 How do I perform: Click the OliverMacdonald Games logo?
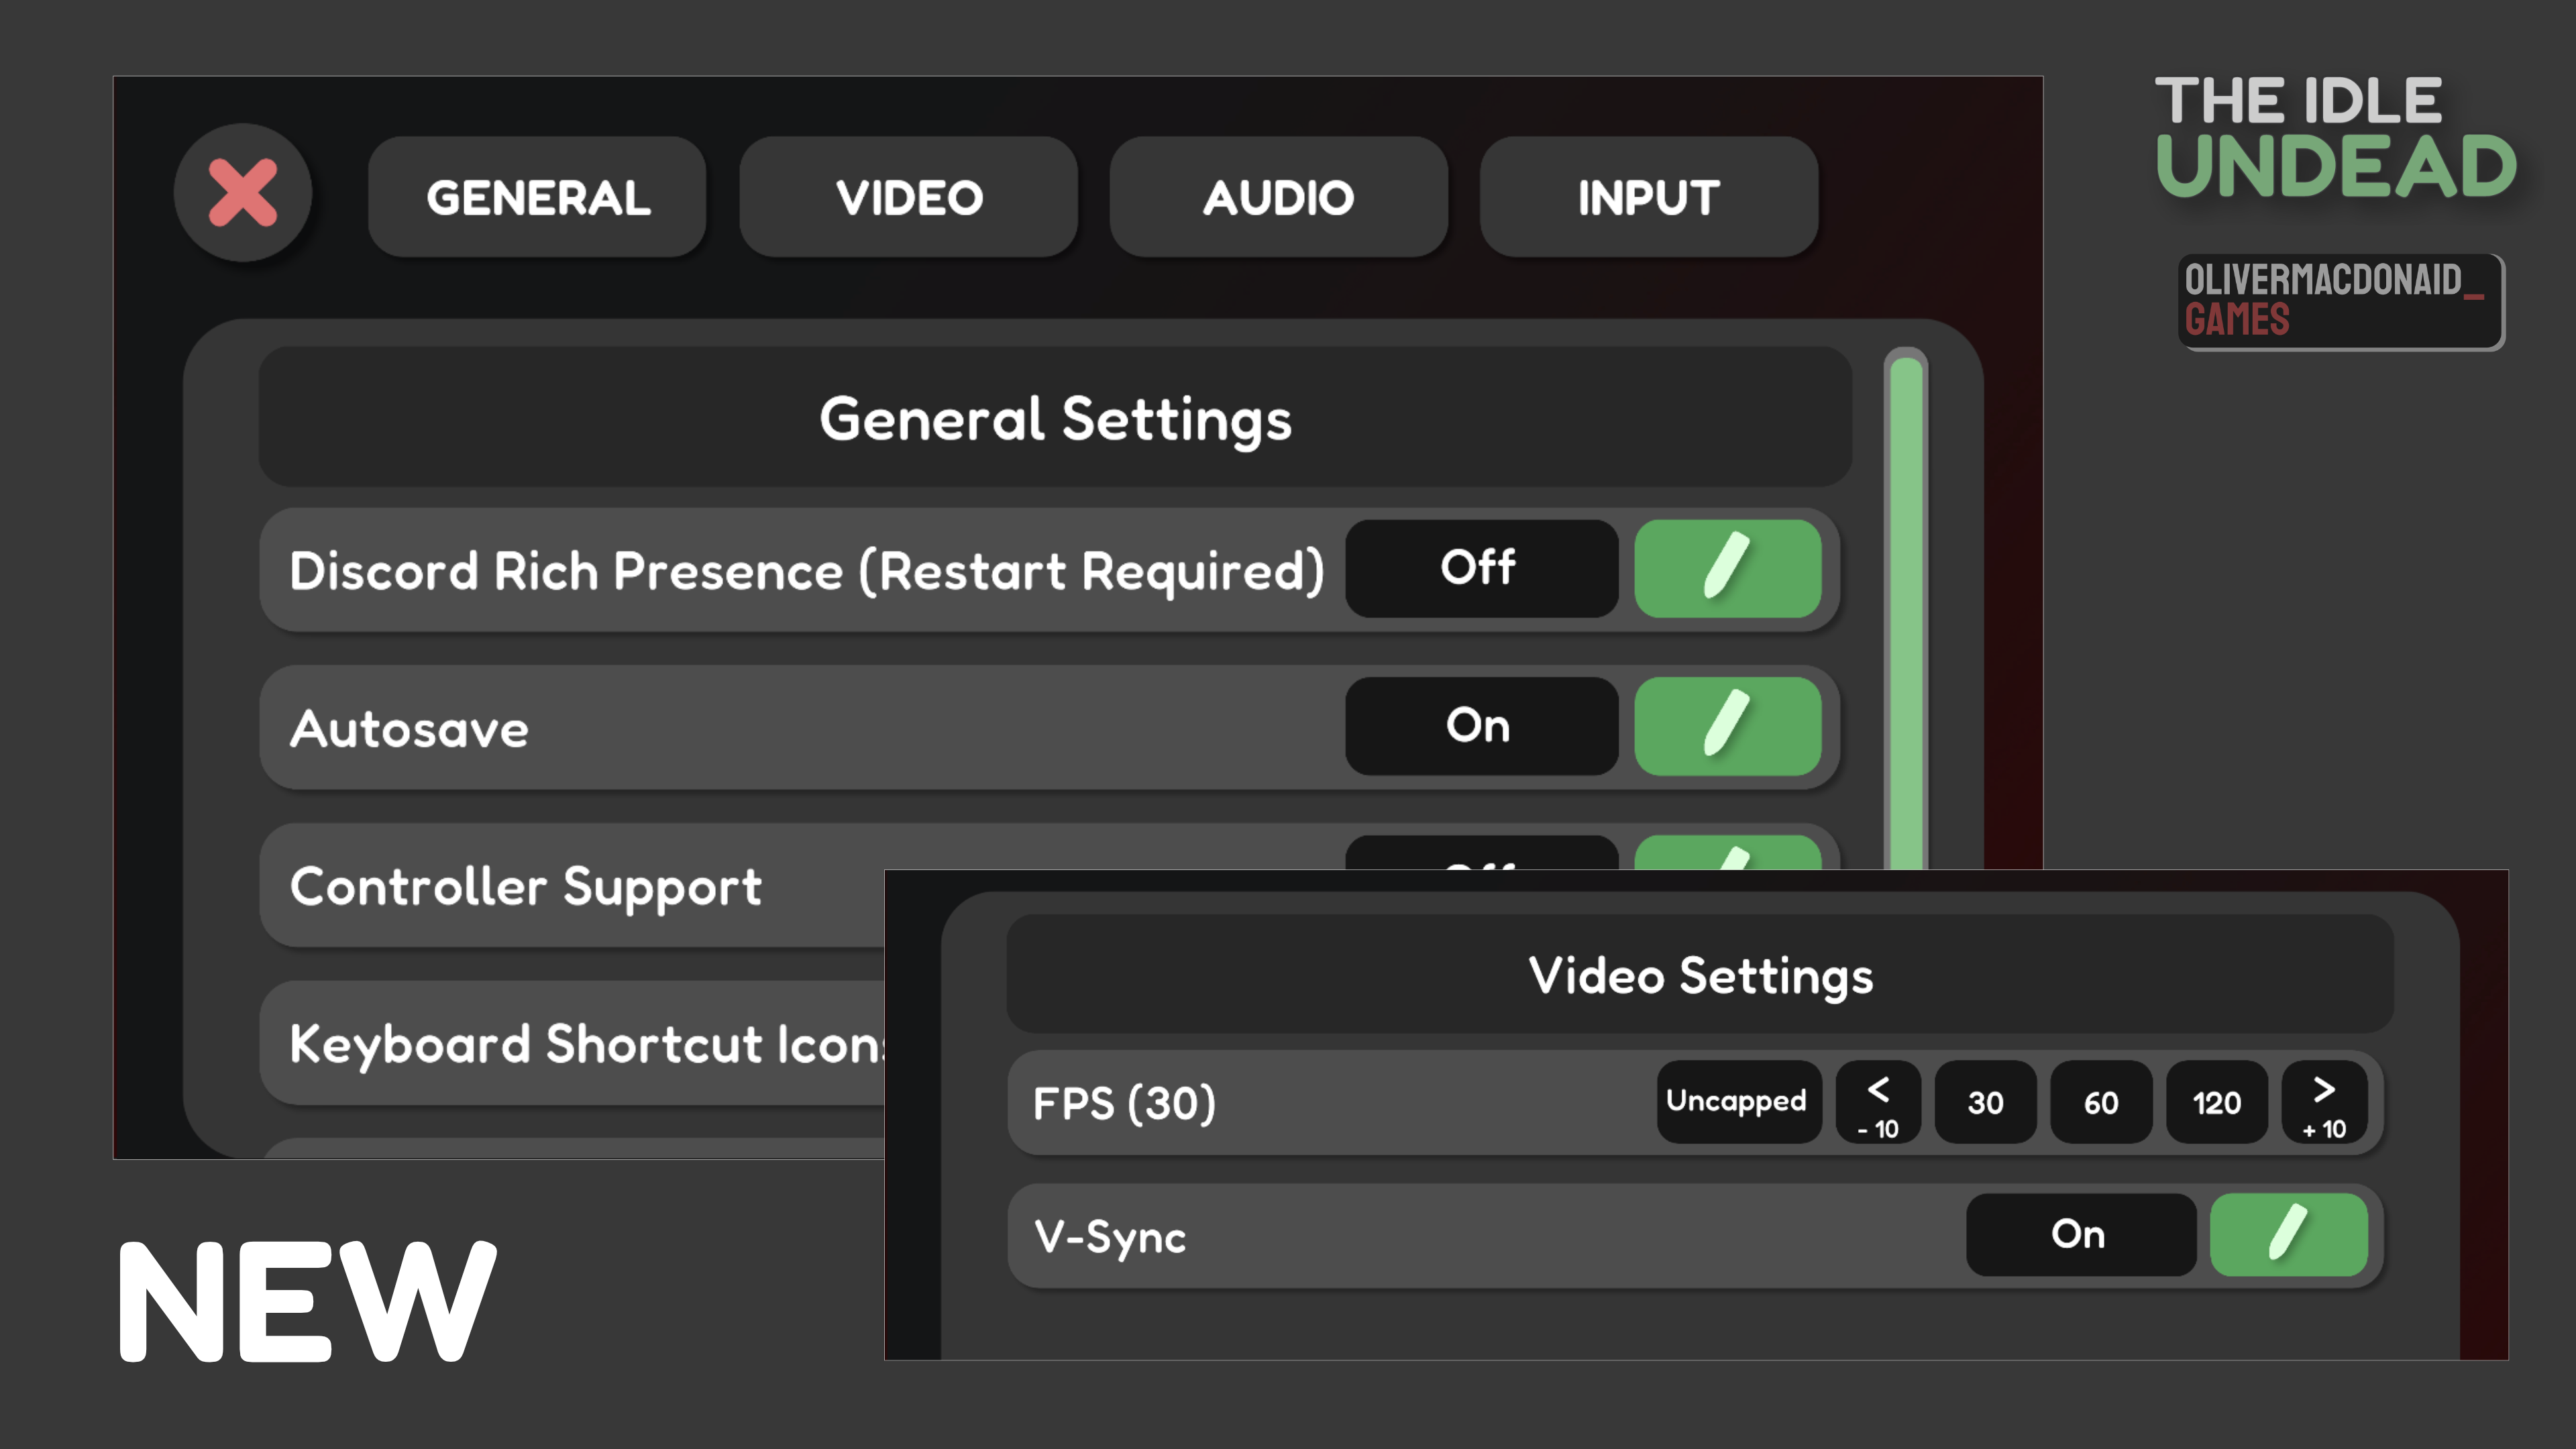pyautogui.click(x=2340, y=301)
